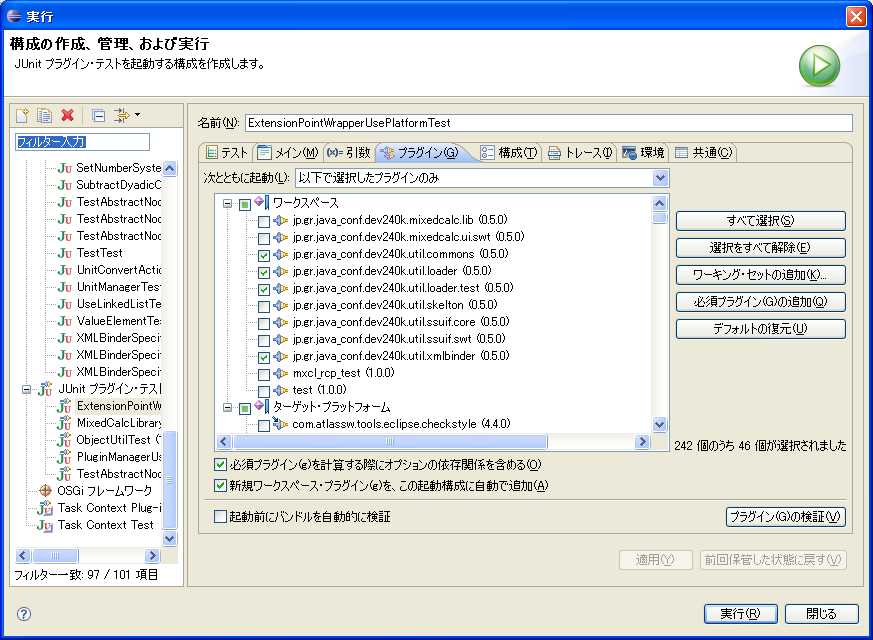This screenshot has height=640, width=873.
Task: Collapse all launch configuration categories
Action: pos(97,115)
